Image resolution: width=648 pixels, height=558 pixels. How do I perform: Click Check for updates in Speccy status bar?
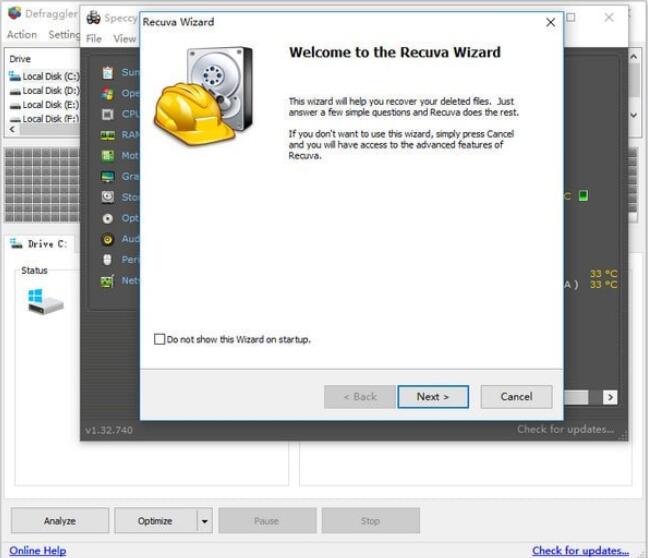565,429
